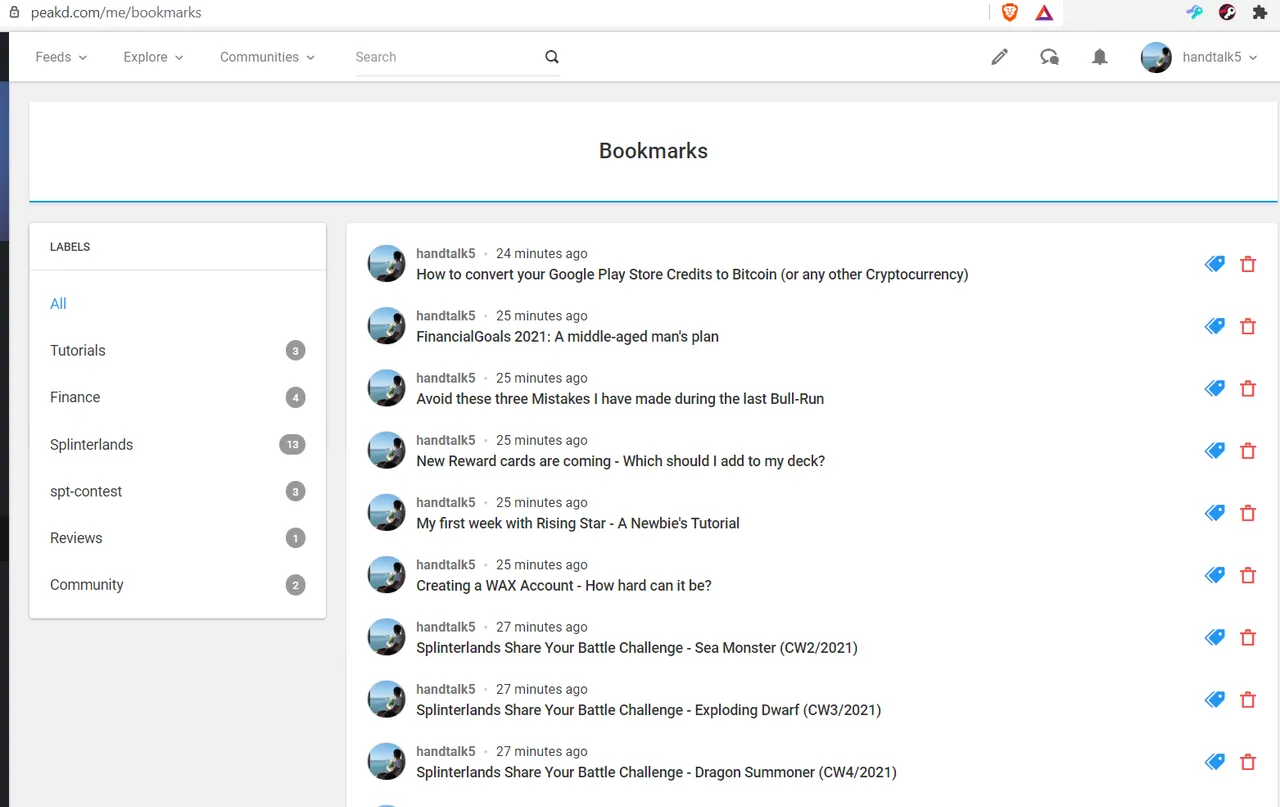The height and width of the screenshot is (807, 1280).
Task: Delete the FinancialGoals 2021 bookmark
Action: coord(1248,326)
